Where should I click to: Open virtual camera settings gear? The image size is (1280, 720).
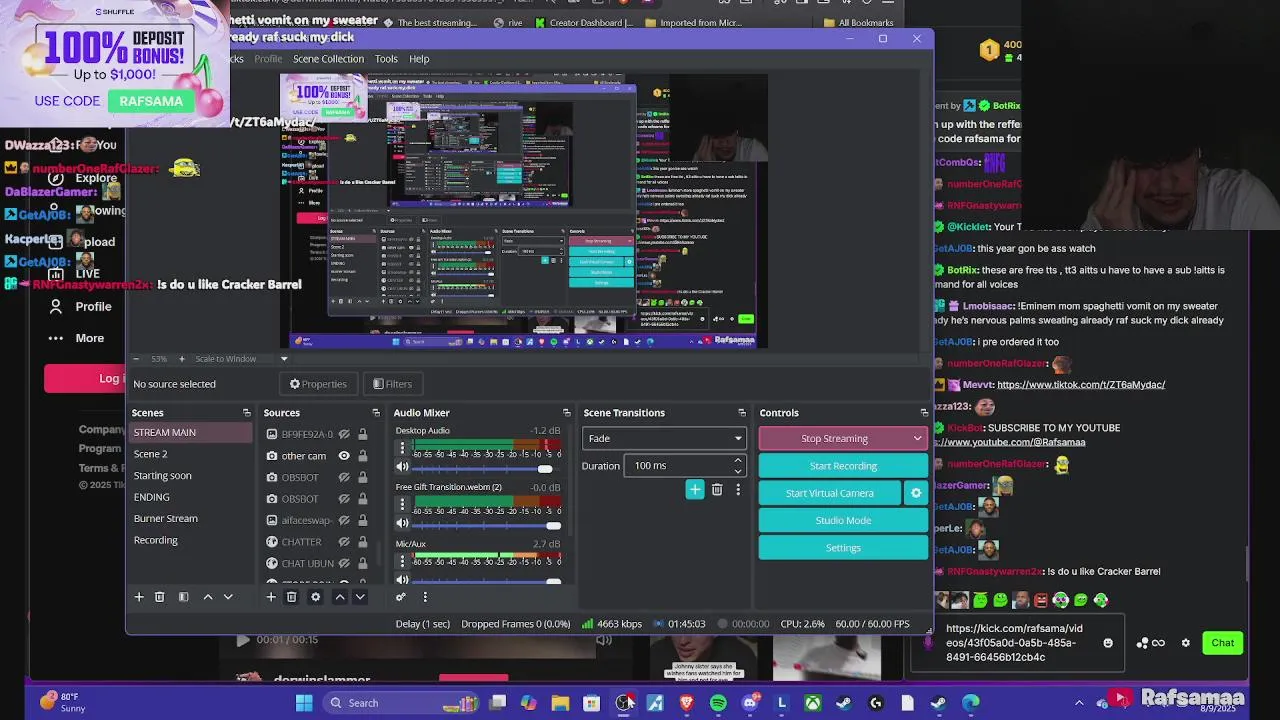click(915, 493)
